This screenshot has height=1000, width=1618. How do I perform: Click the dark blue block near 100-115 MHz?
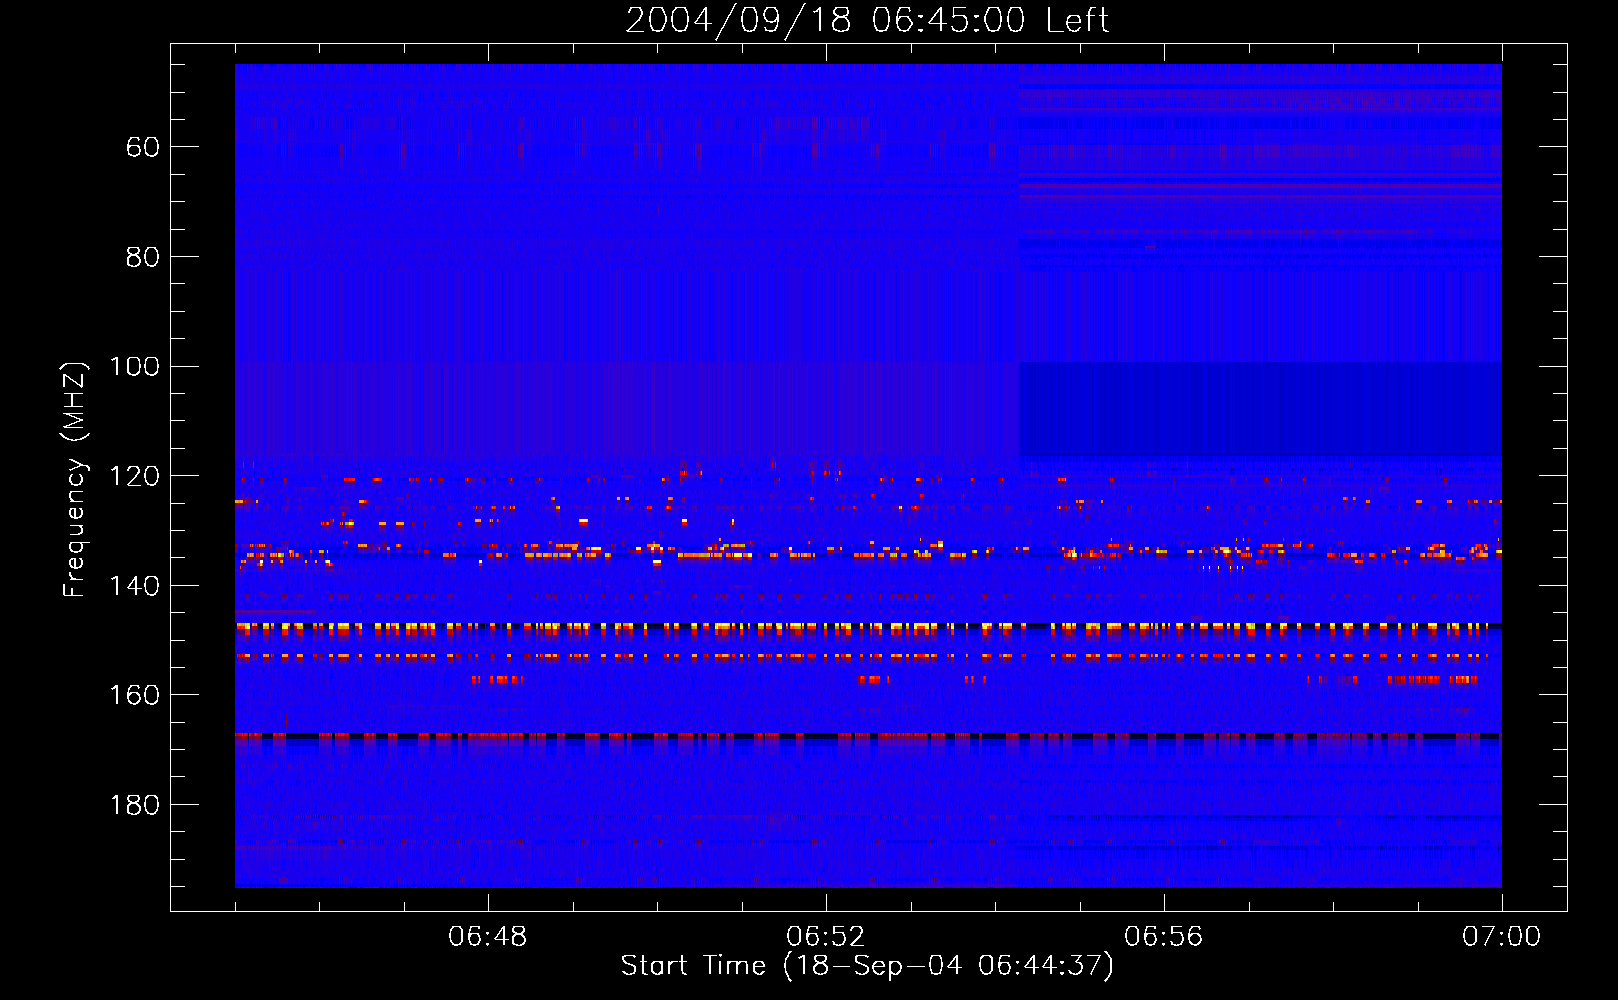click(1260, 409)
